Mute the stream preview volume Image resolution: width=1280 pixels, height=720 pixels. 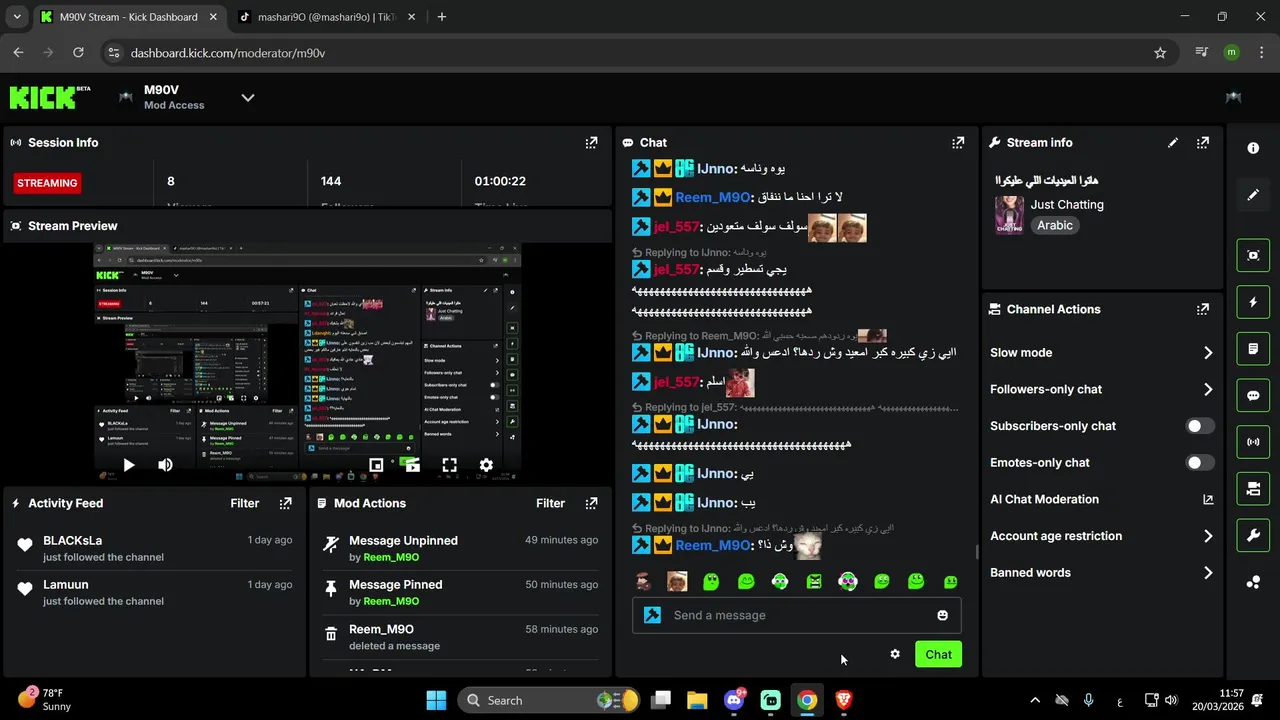(x=165, y=465)
